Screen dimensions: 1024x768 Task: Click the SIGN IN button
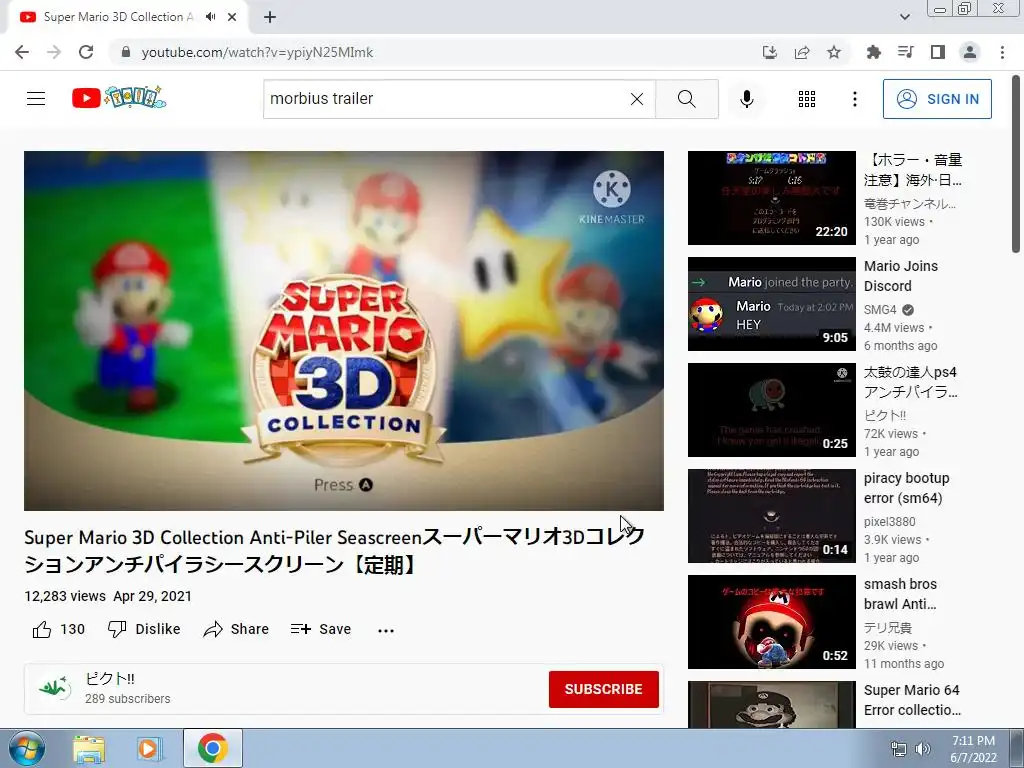tap(937, 99)
